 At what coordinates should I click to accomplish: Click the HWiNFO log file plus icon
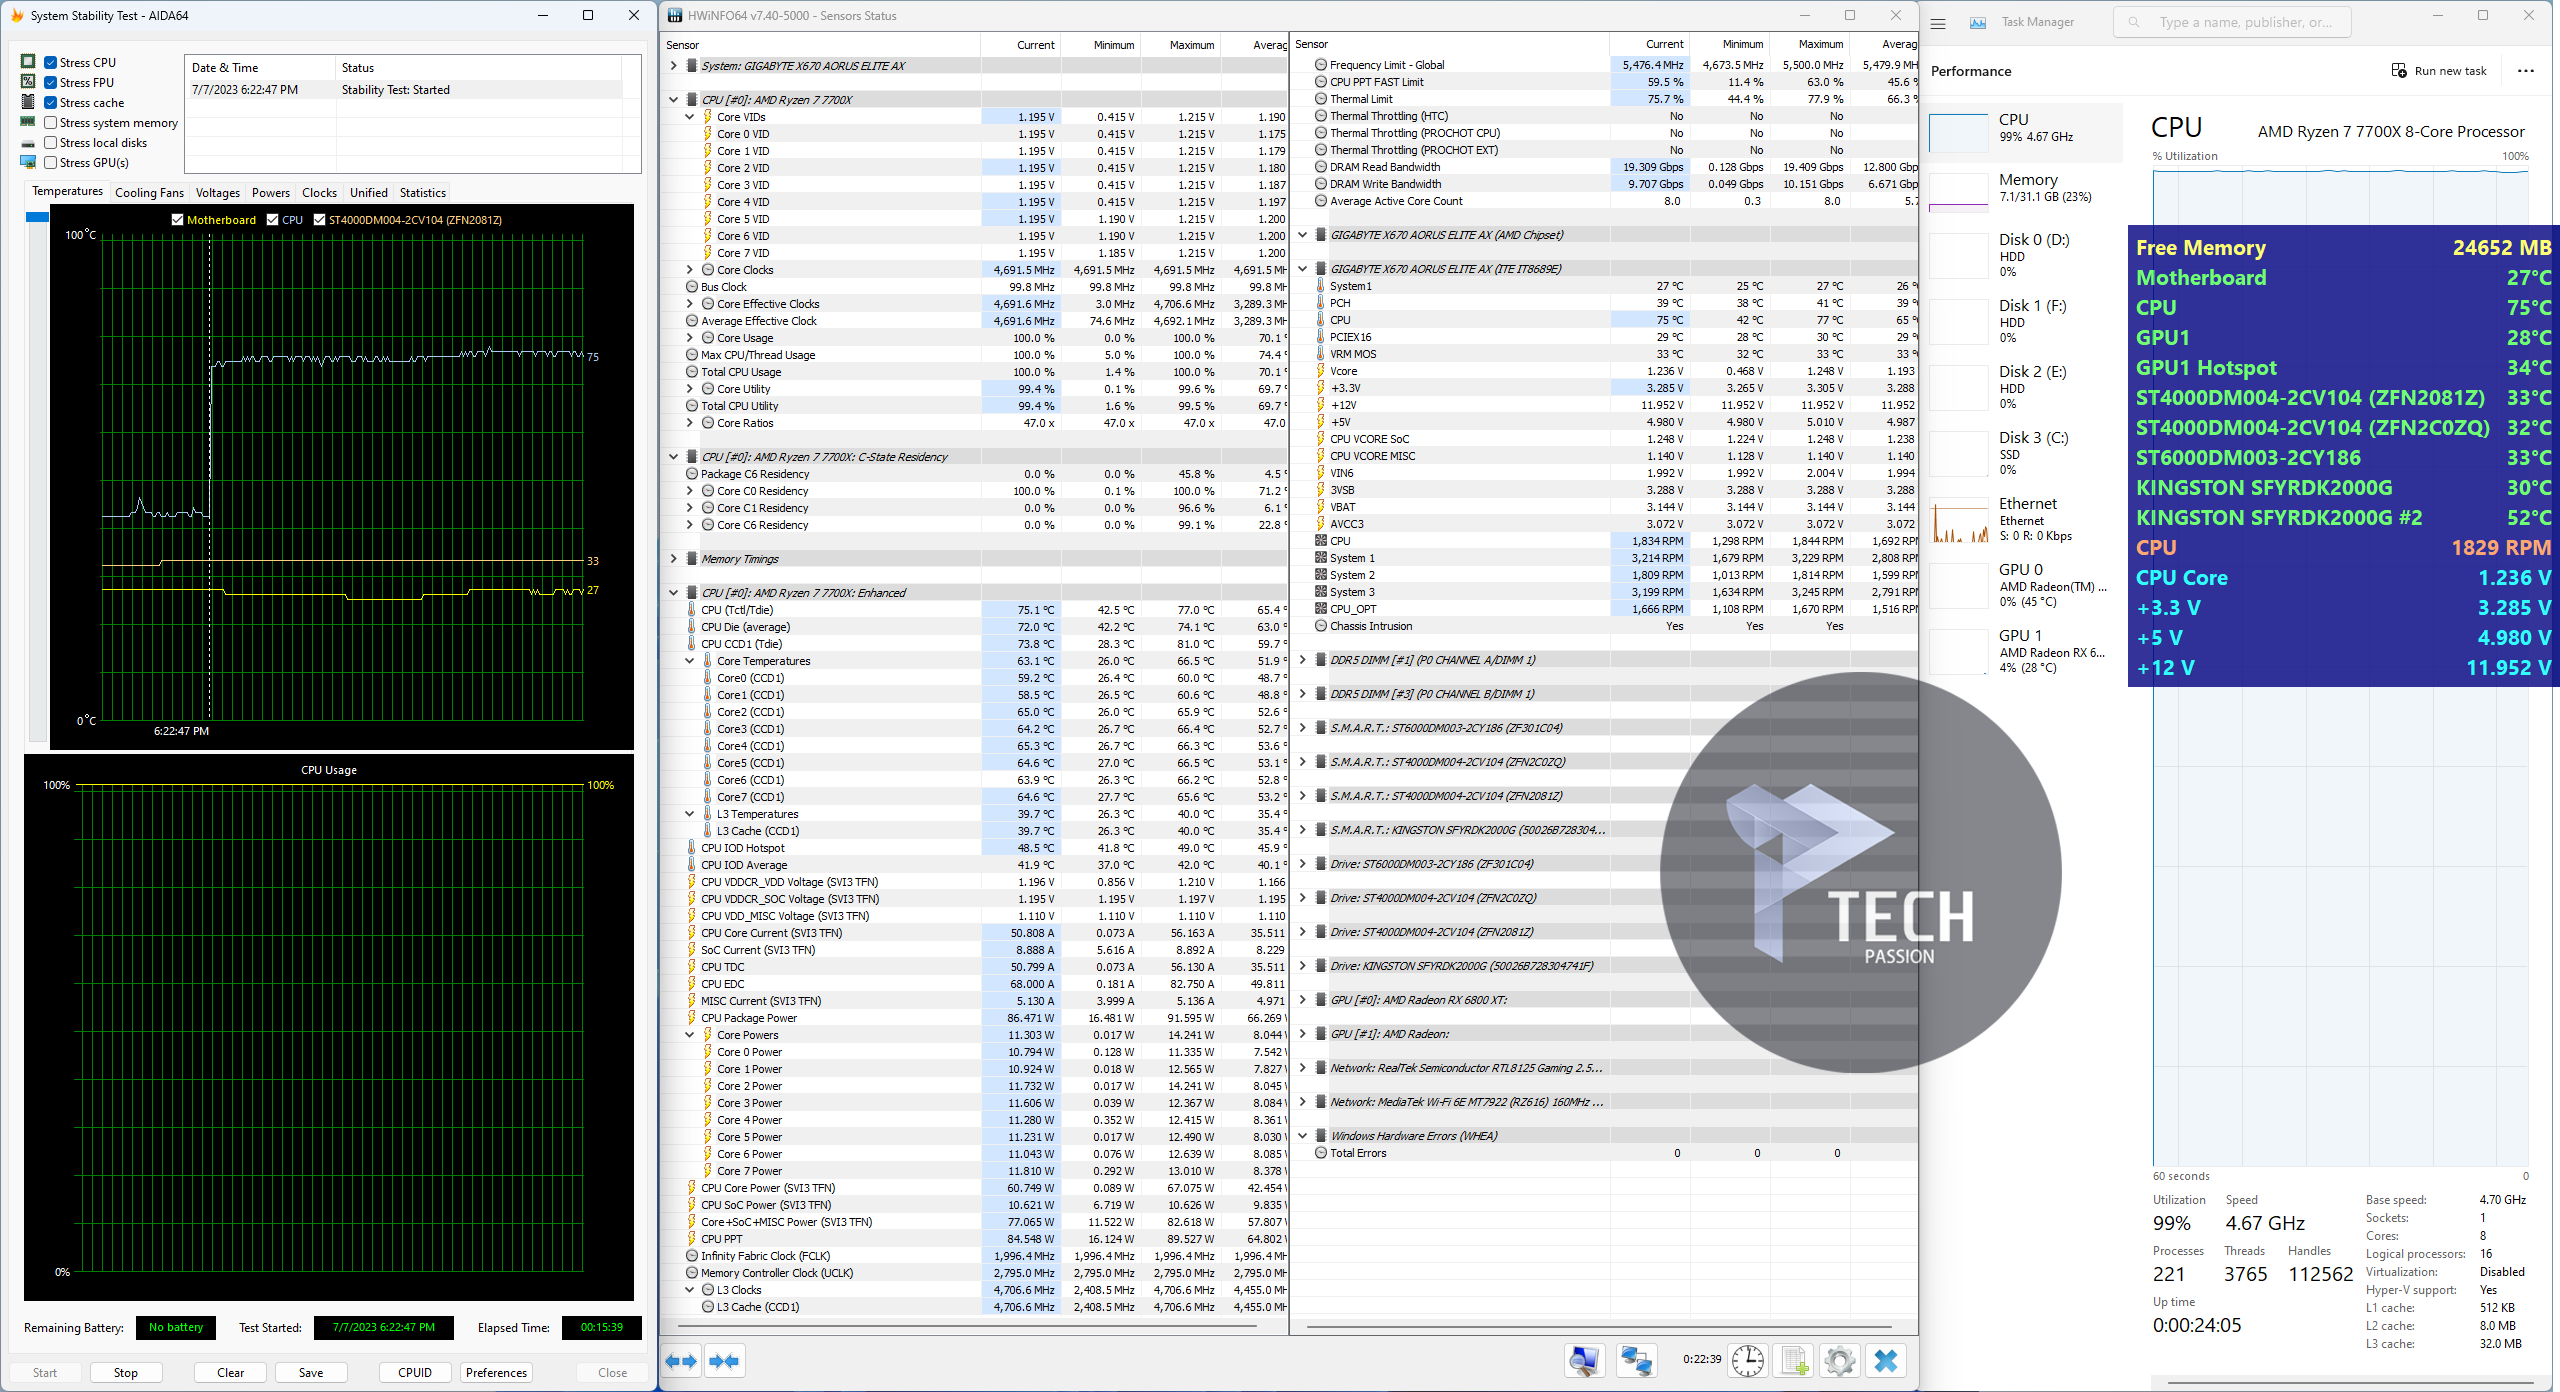pos(1794,1361)
